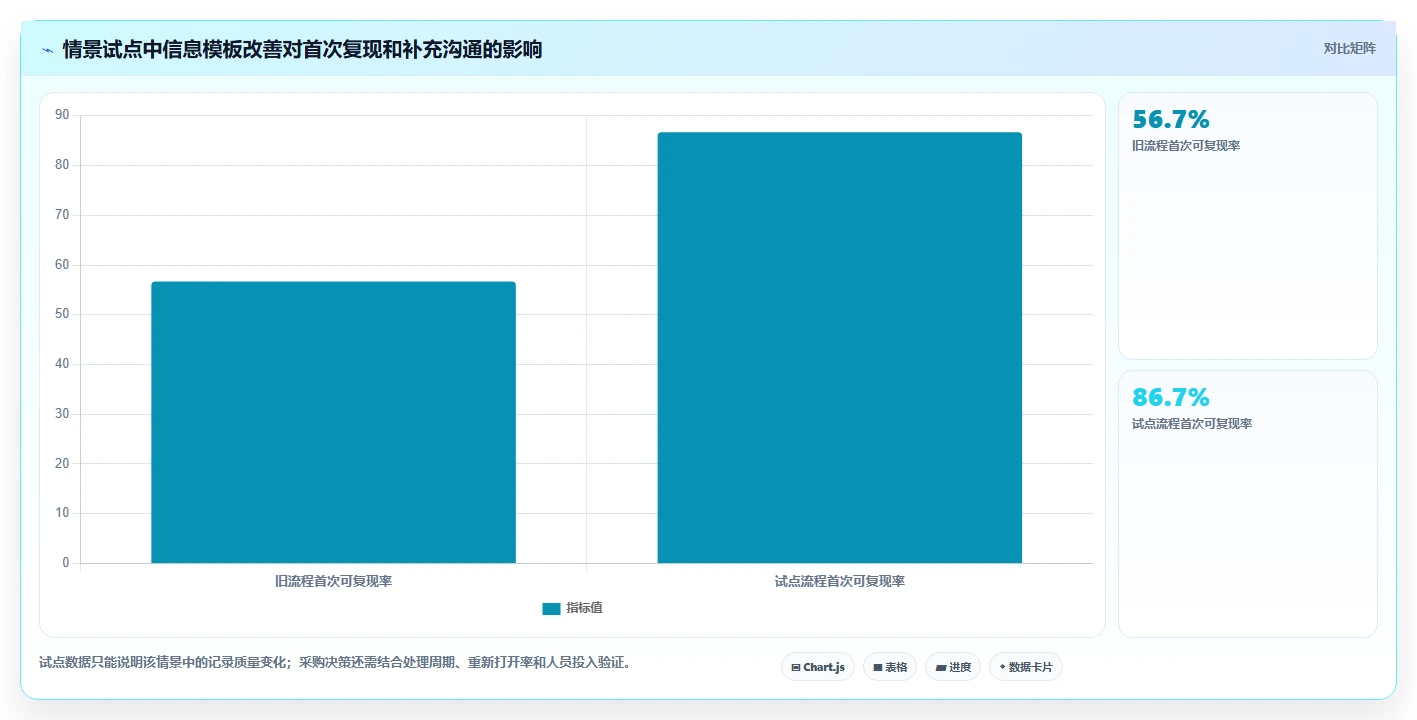The width and height of the screenshot is (1417, 720).
Task: Select the 表格 chip
Action: coord(890,667)
